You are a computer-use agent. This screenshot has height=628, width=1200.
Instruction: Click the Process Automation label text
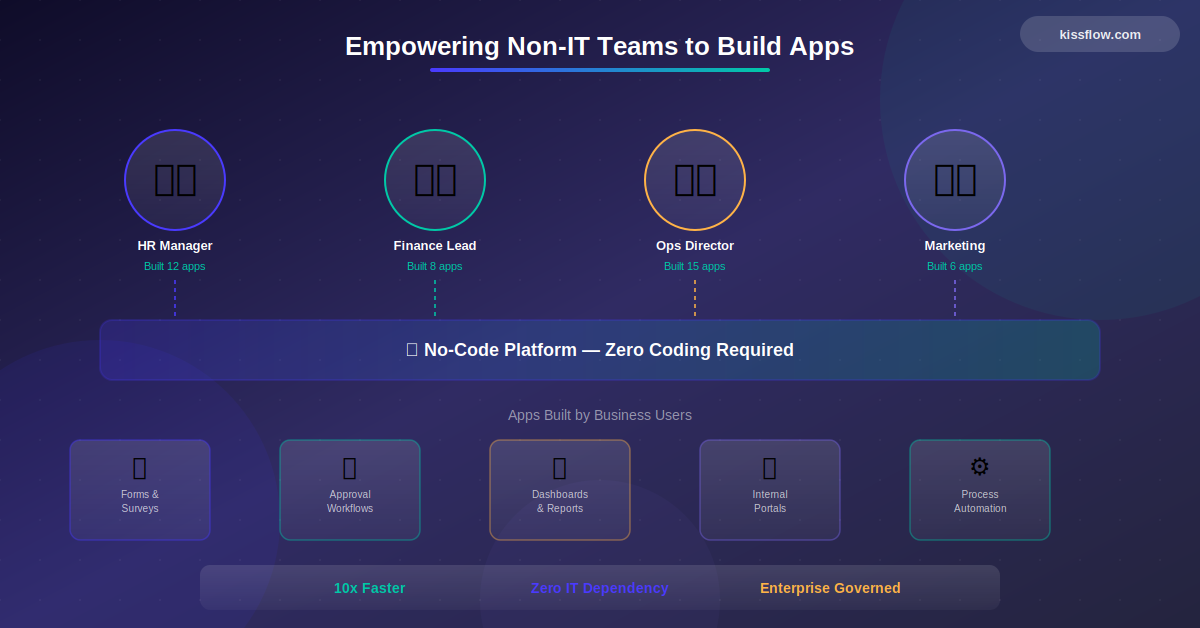pyautogui.click(x=980, y=501)
